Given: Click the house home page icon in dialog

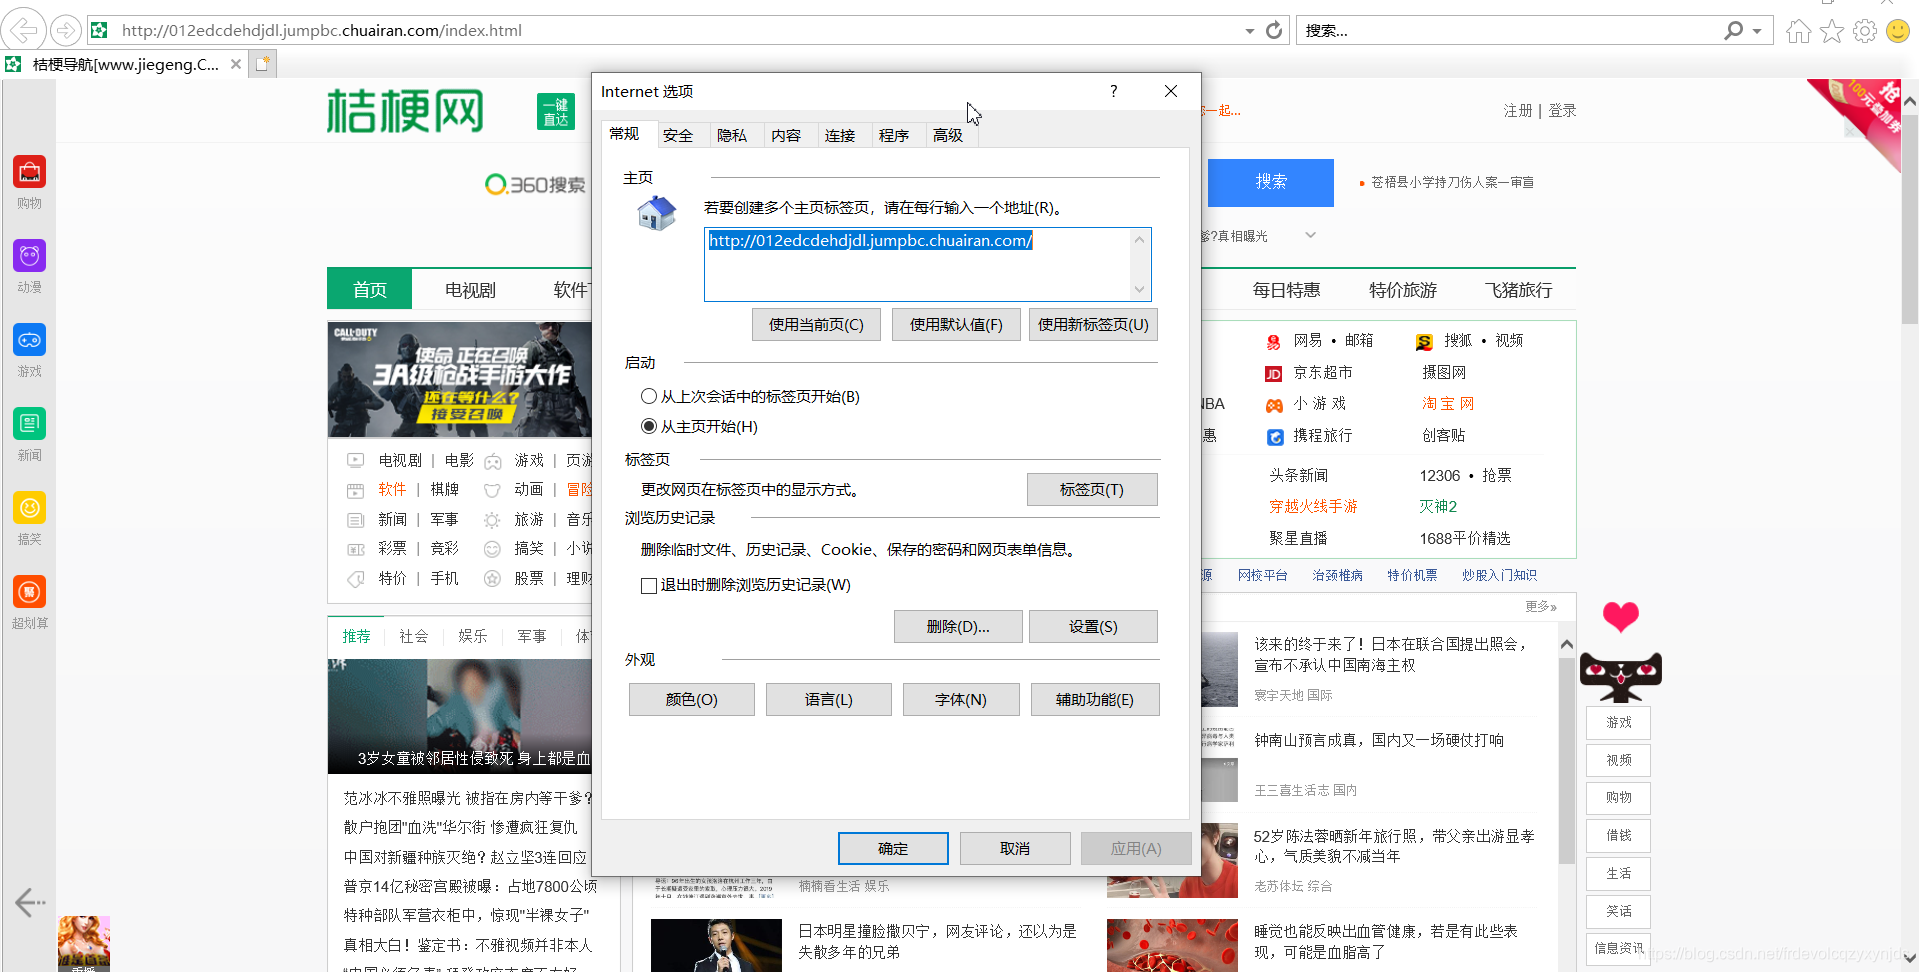Looking at the screenshot, I should [657, 213].
